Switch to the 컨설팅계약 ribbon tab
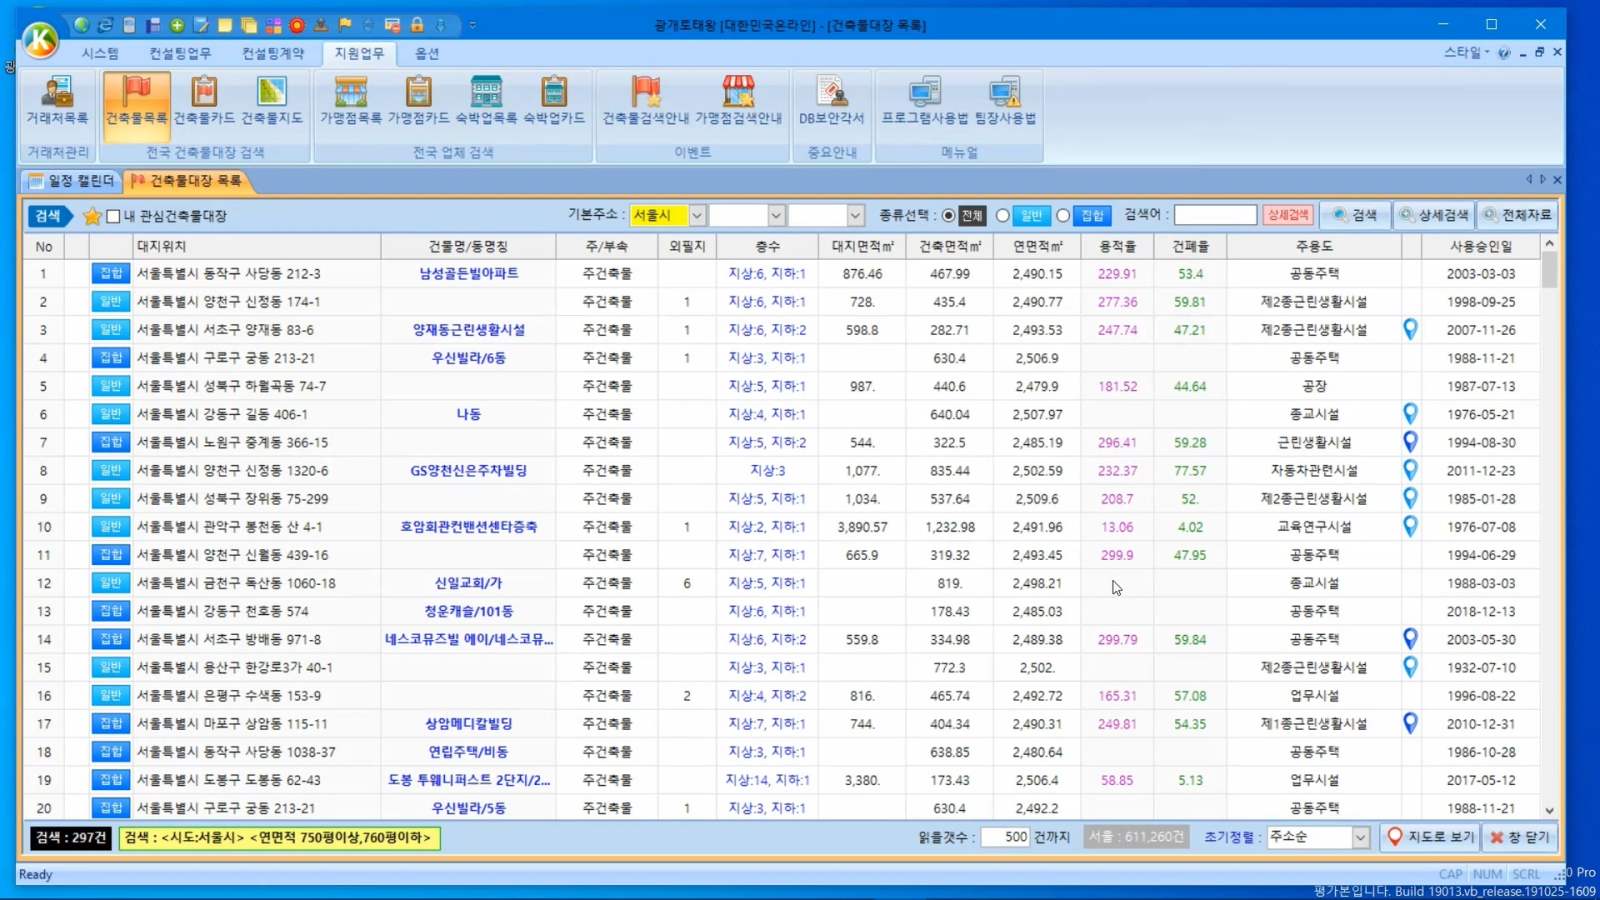 tap(272, 53)
